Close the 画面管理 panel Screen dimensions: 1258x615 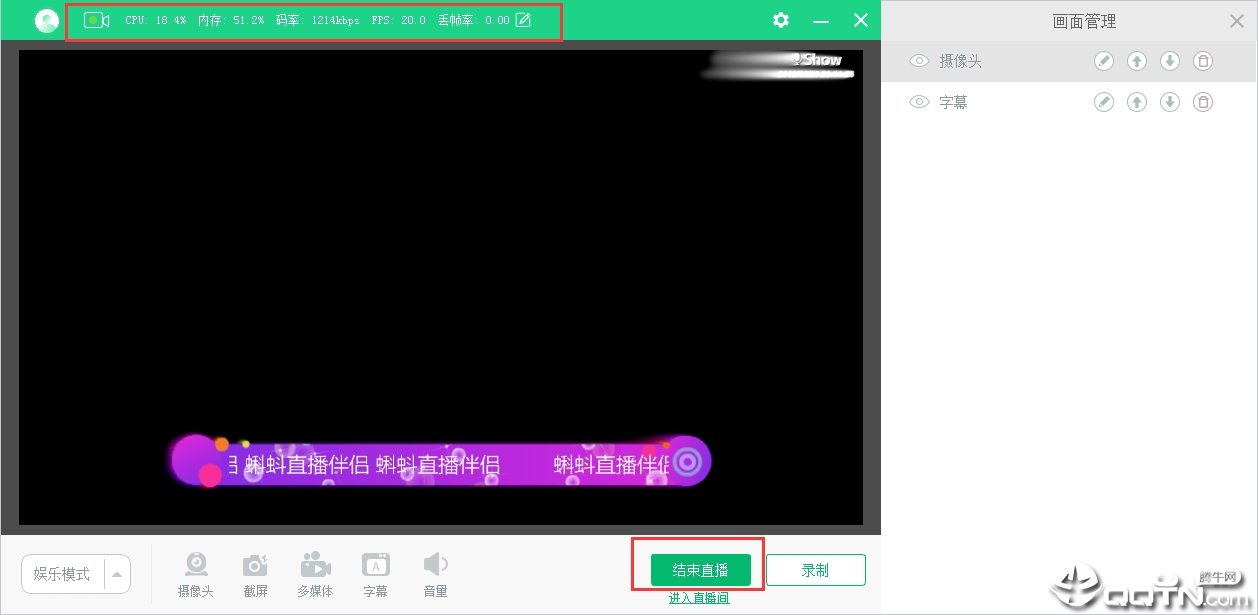1236,21
